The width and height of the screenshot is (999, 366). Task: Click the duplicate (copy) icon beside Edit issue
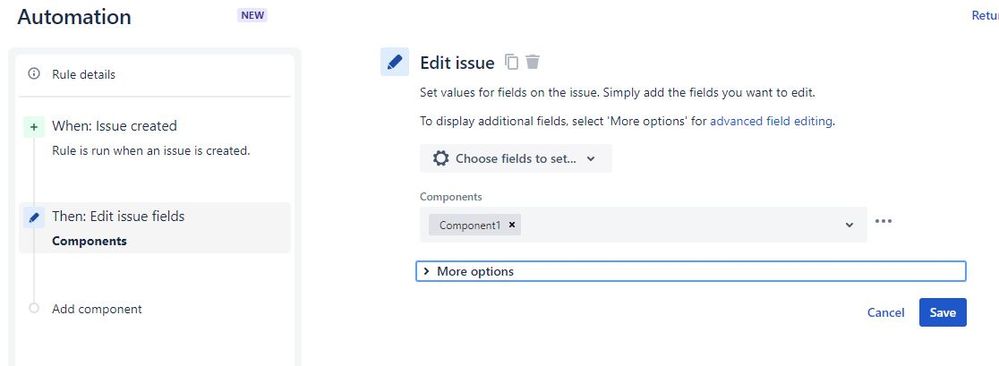tap(512, 62)
